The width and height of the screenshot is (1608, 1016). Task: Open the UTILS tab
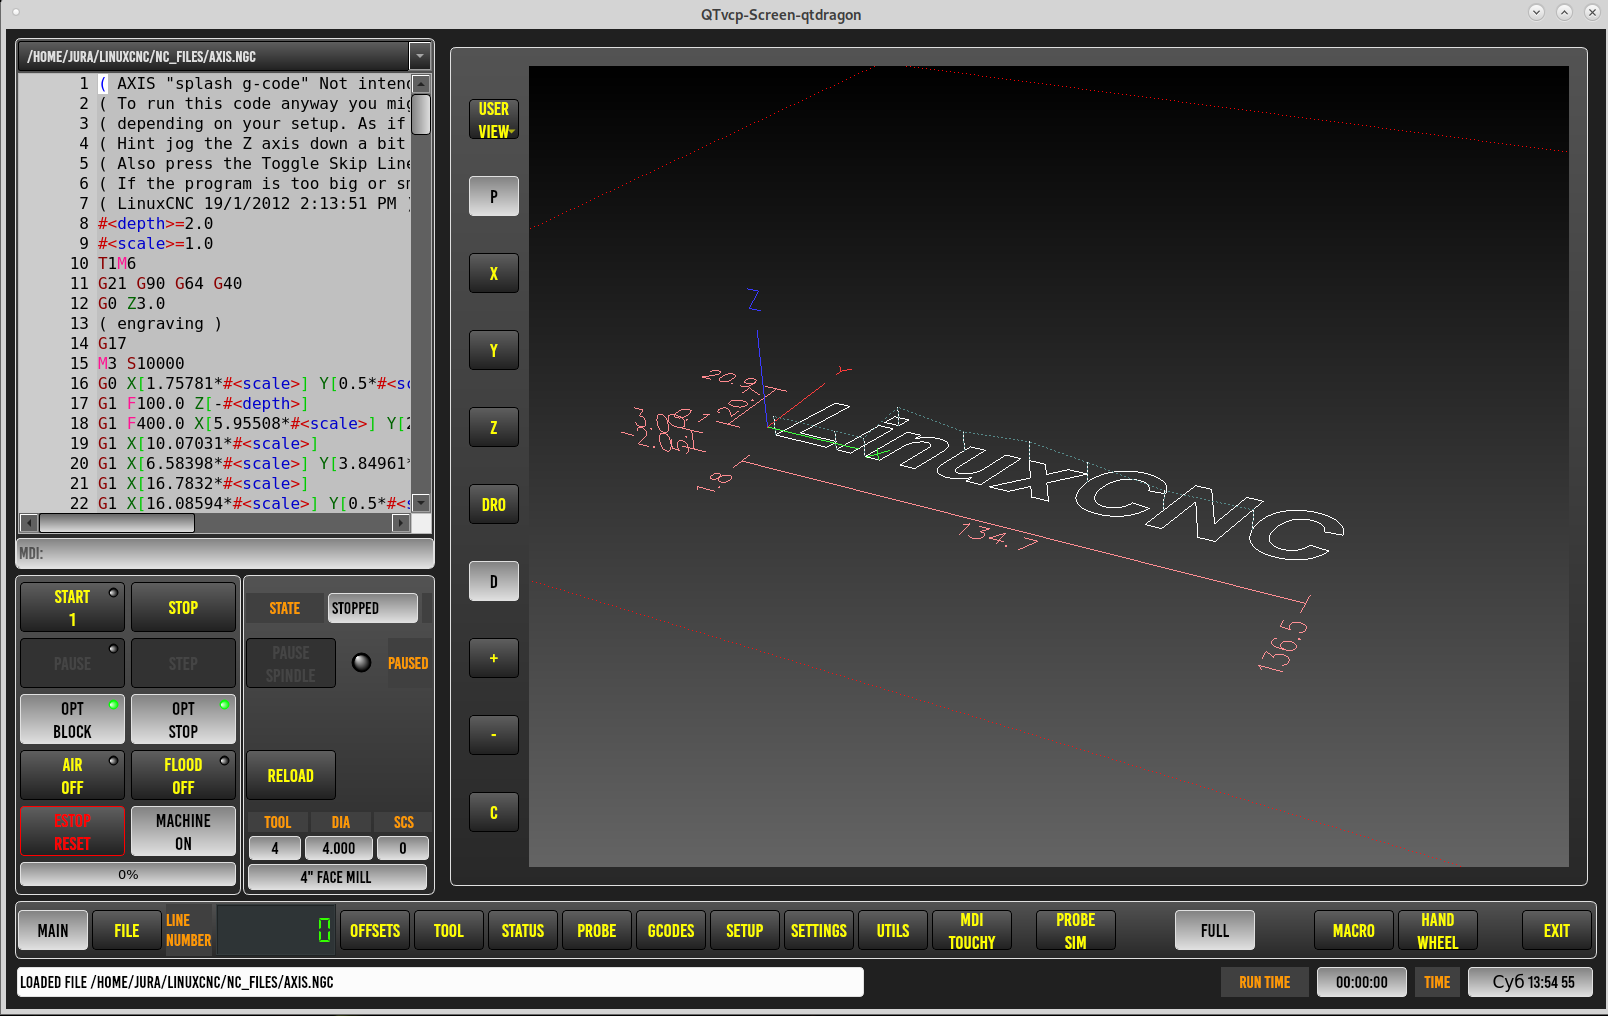[x=893, y=930]
